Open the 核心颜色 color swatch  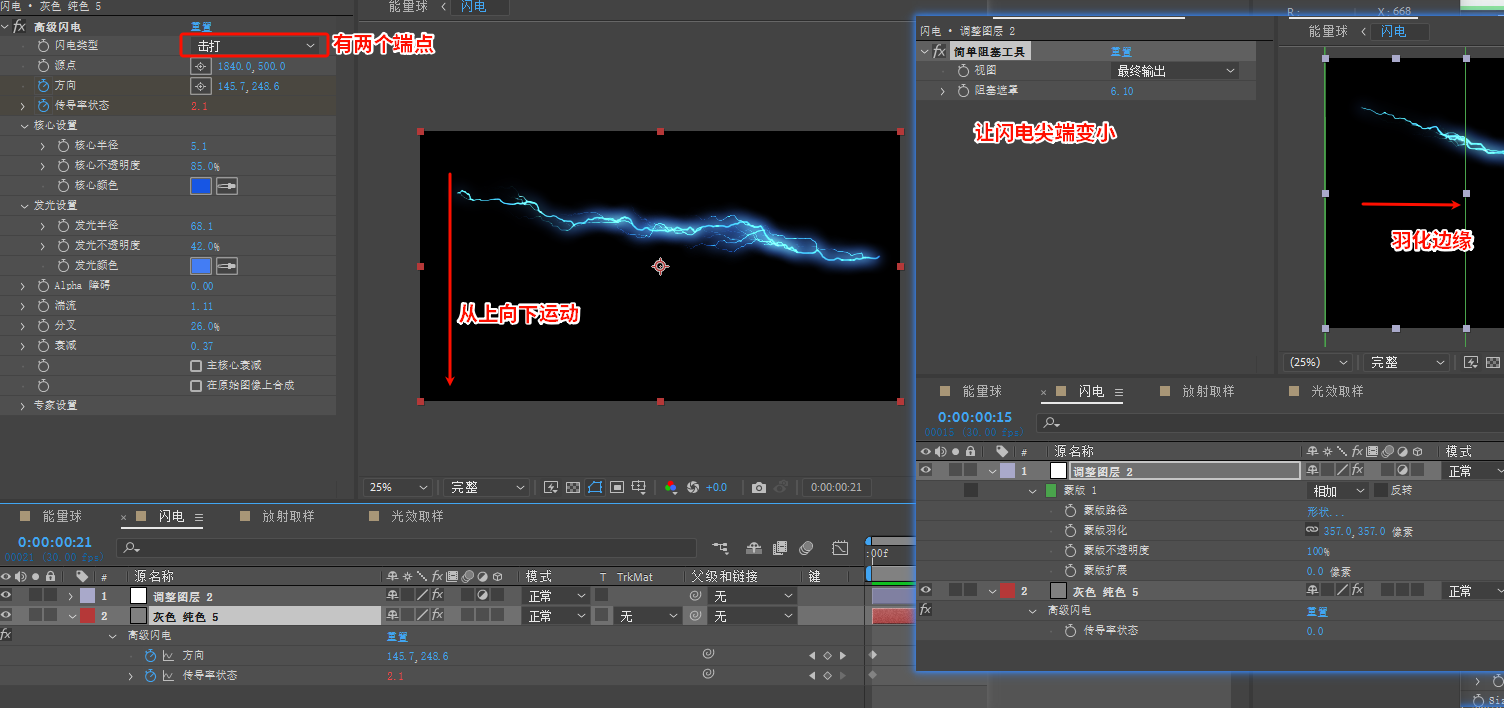(200, 186)
